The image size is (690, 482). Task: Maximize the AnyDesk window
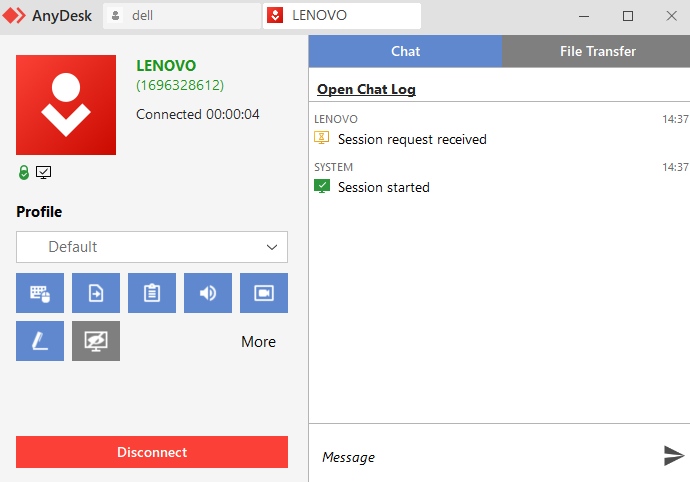(628, 16)
